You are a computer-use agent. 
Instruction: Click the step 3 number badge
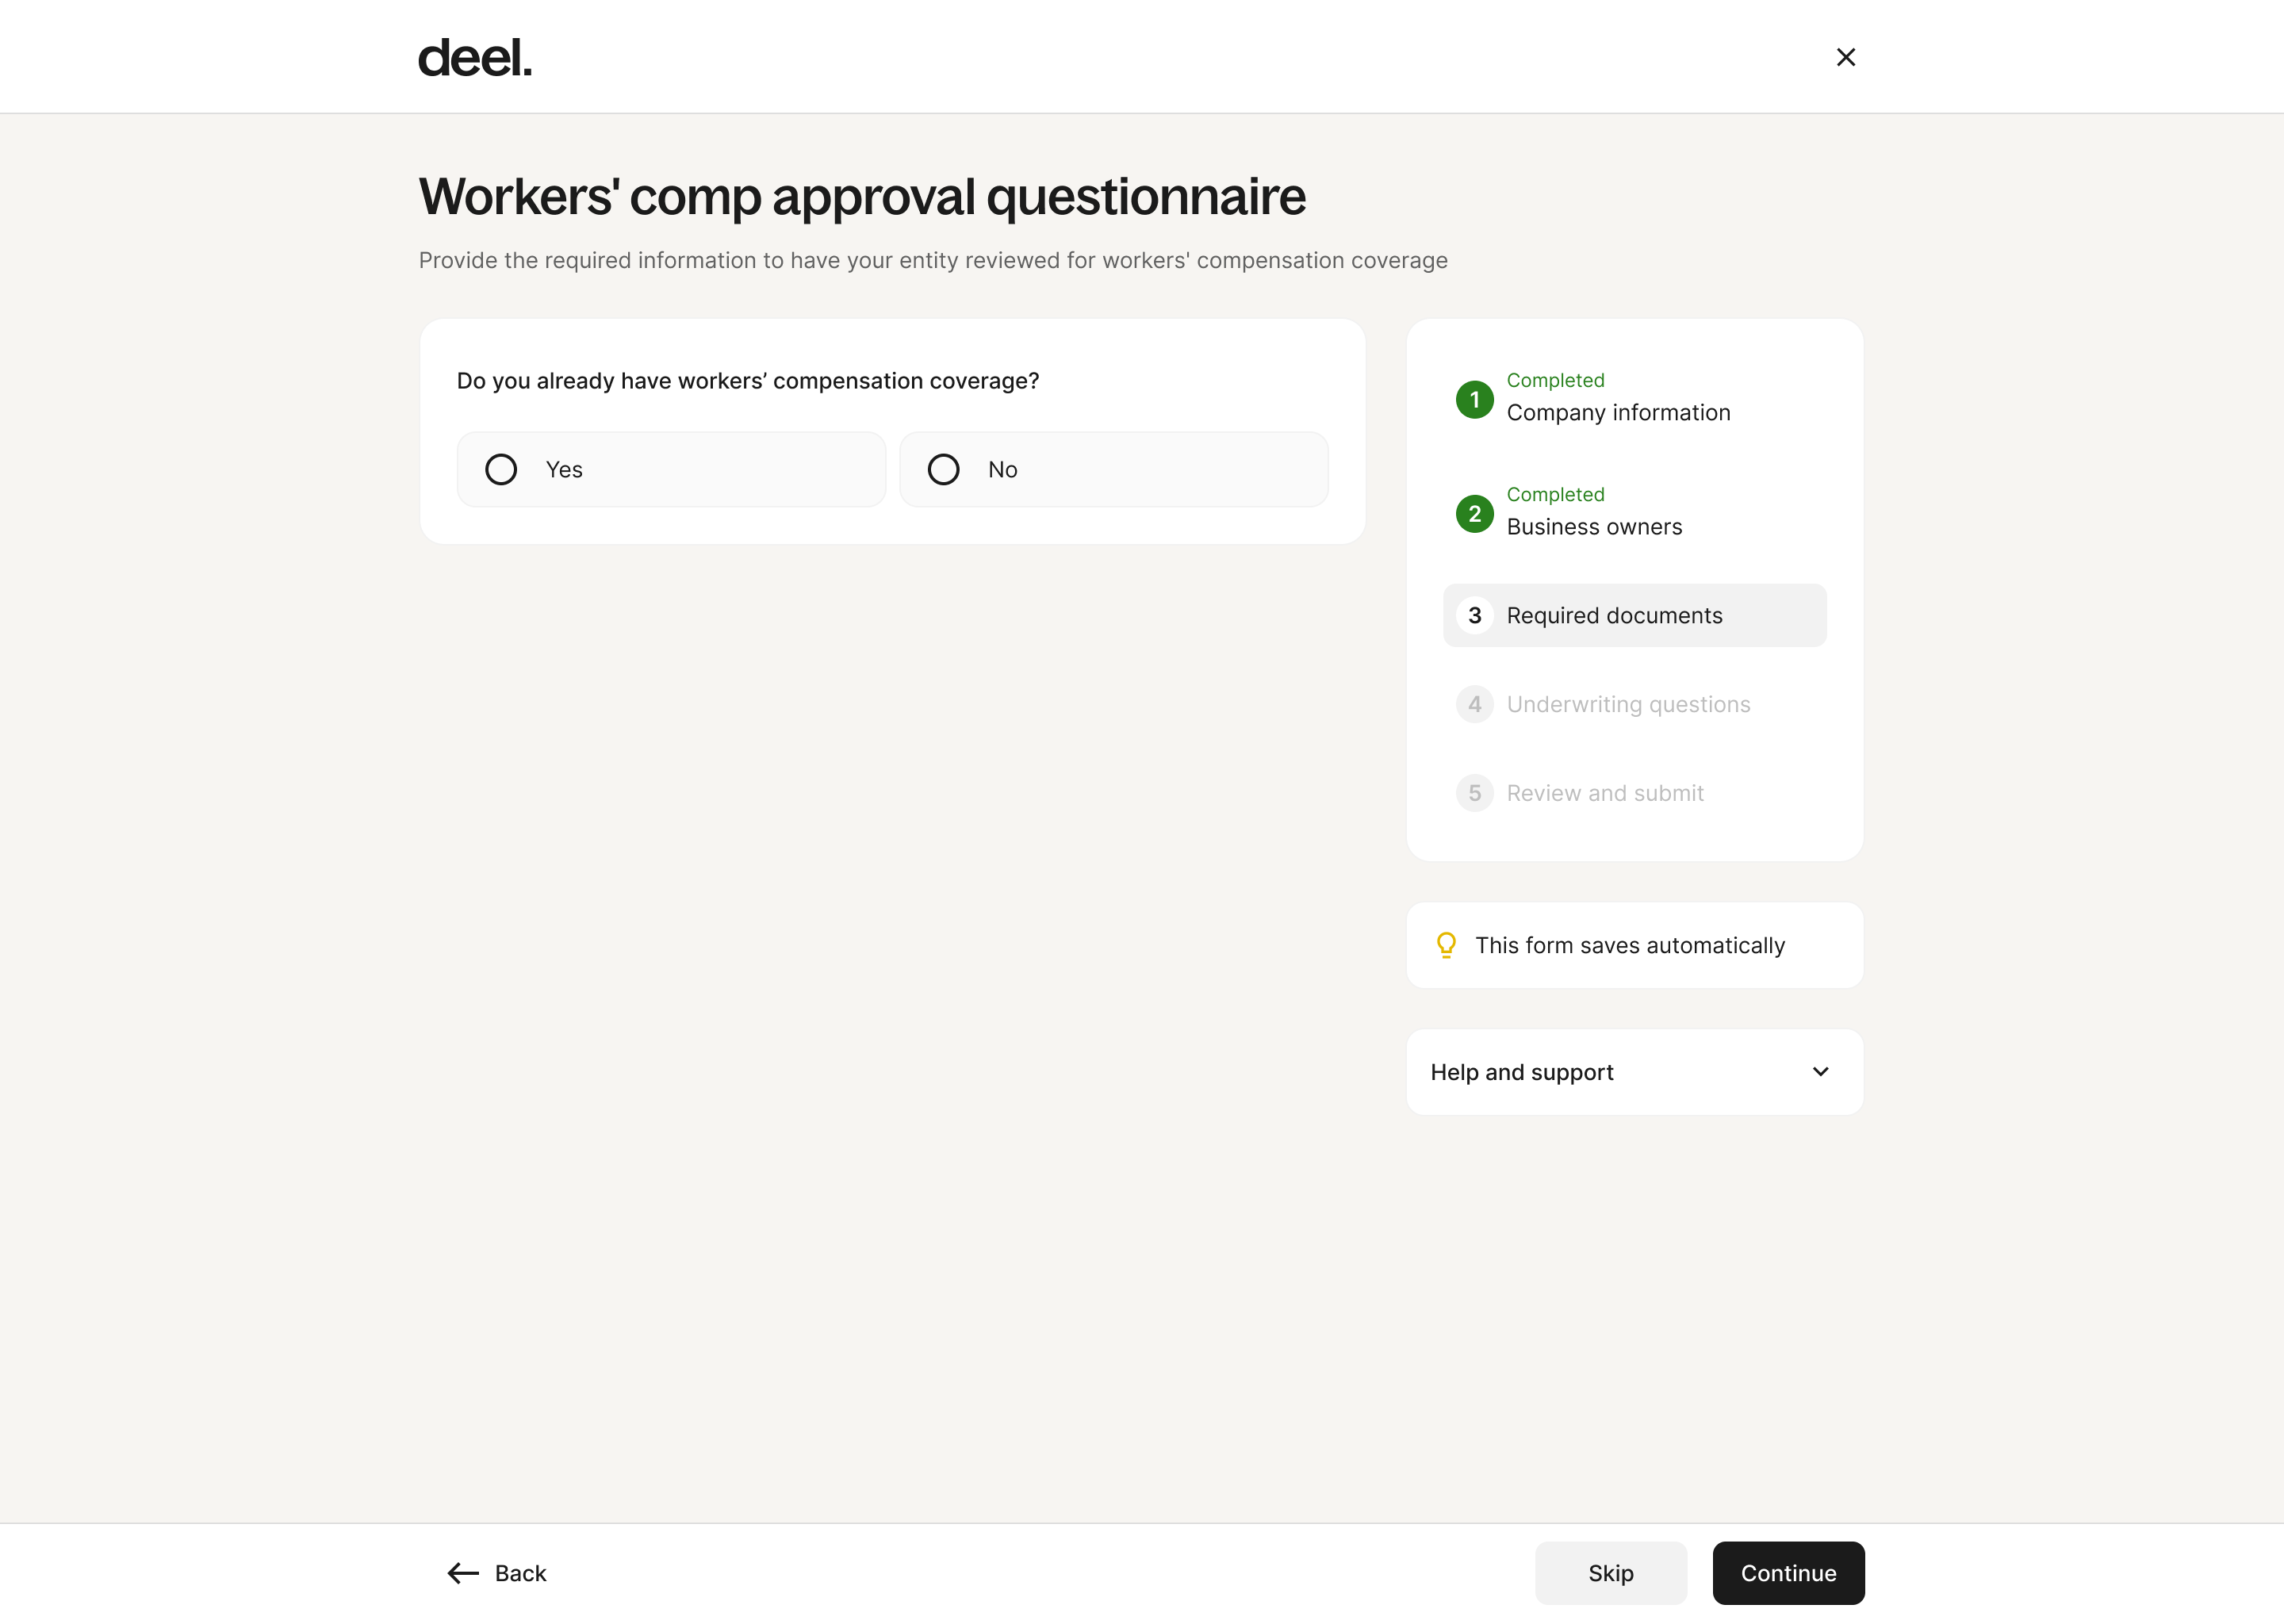tap(1474, 616)
